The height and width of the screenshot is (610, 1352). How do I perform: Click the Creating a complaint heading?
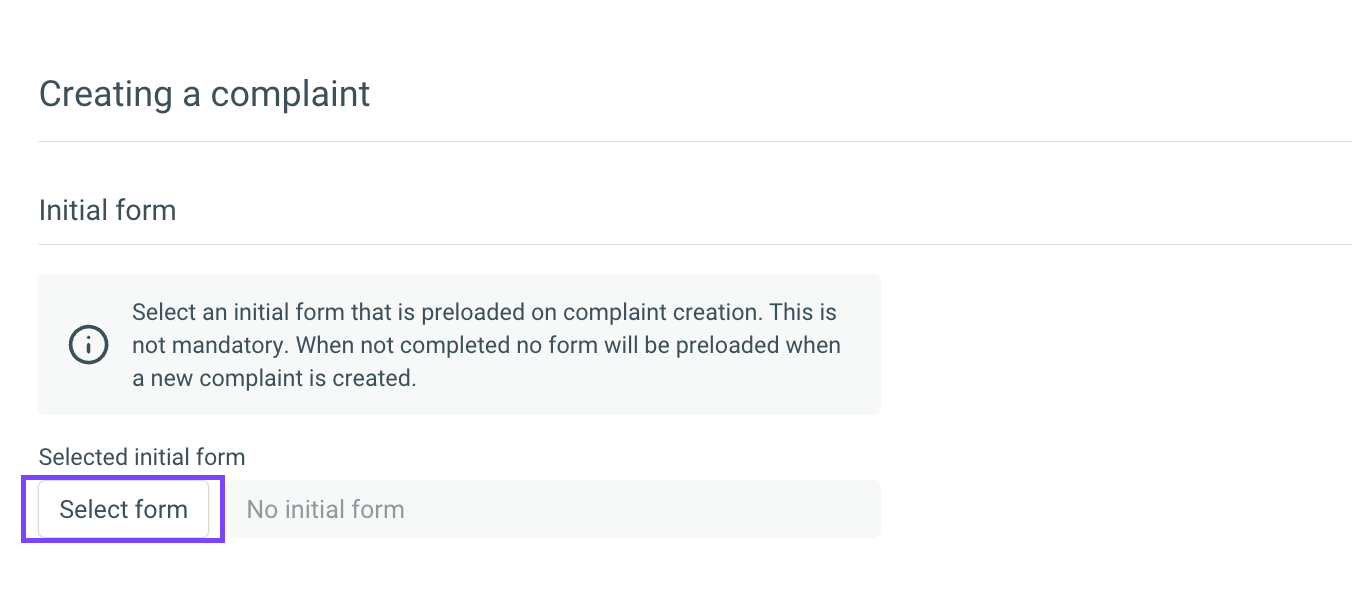pos(204,94)
